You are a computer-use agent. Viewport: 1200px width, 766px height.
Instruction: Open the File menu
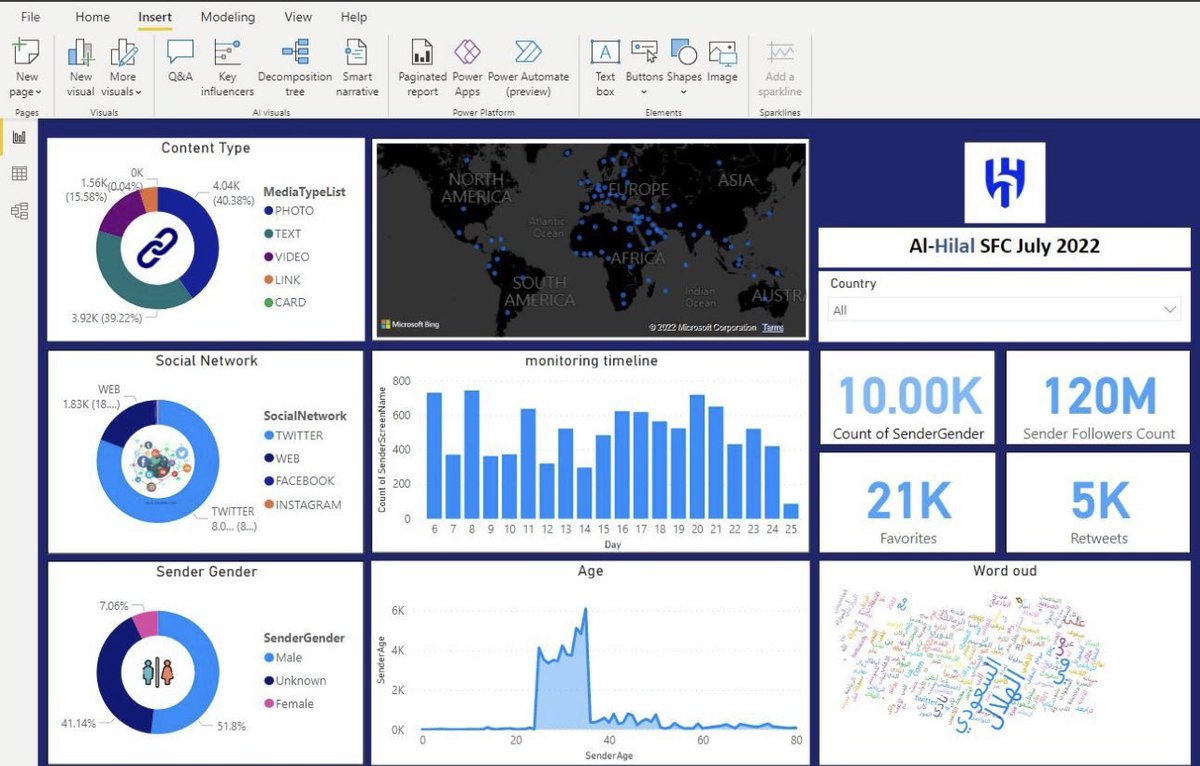[30, 17]
